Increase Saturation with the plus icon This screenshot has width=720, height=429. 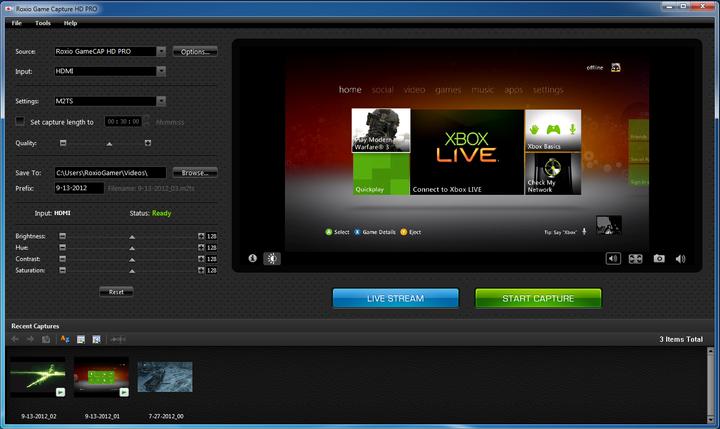click(201, 270)
